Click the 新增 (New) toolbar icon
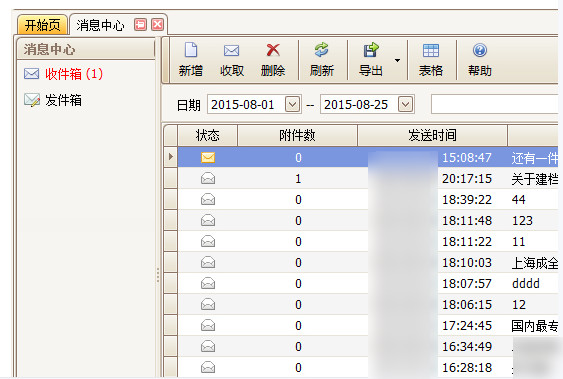563x379 pixels. pyautogui.click(x=191, y=50)
